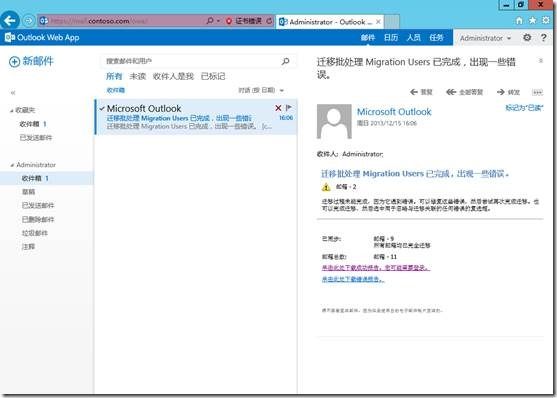Switch to the 邮件 navigation tab
The image size is (557, 398).
pos(368,38)
